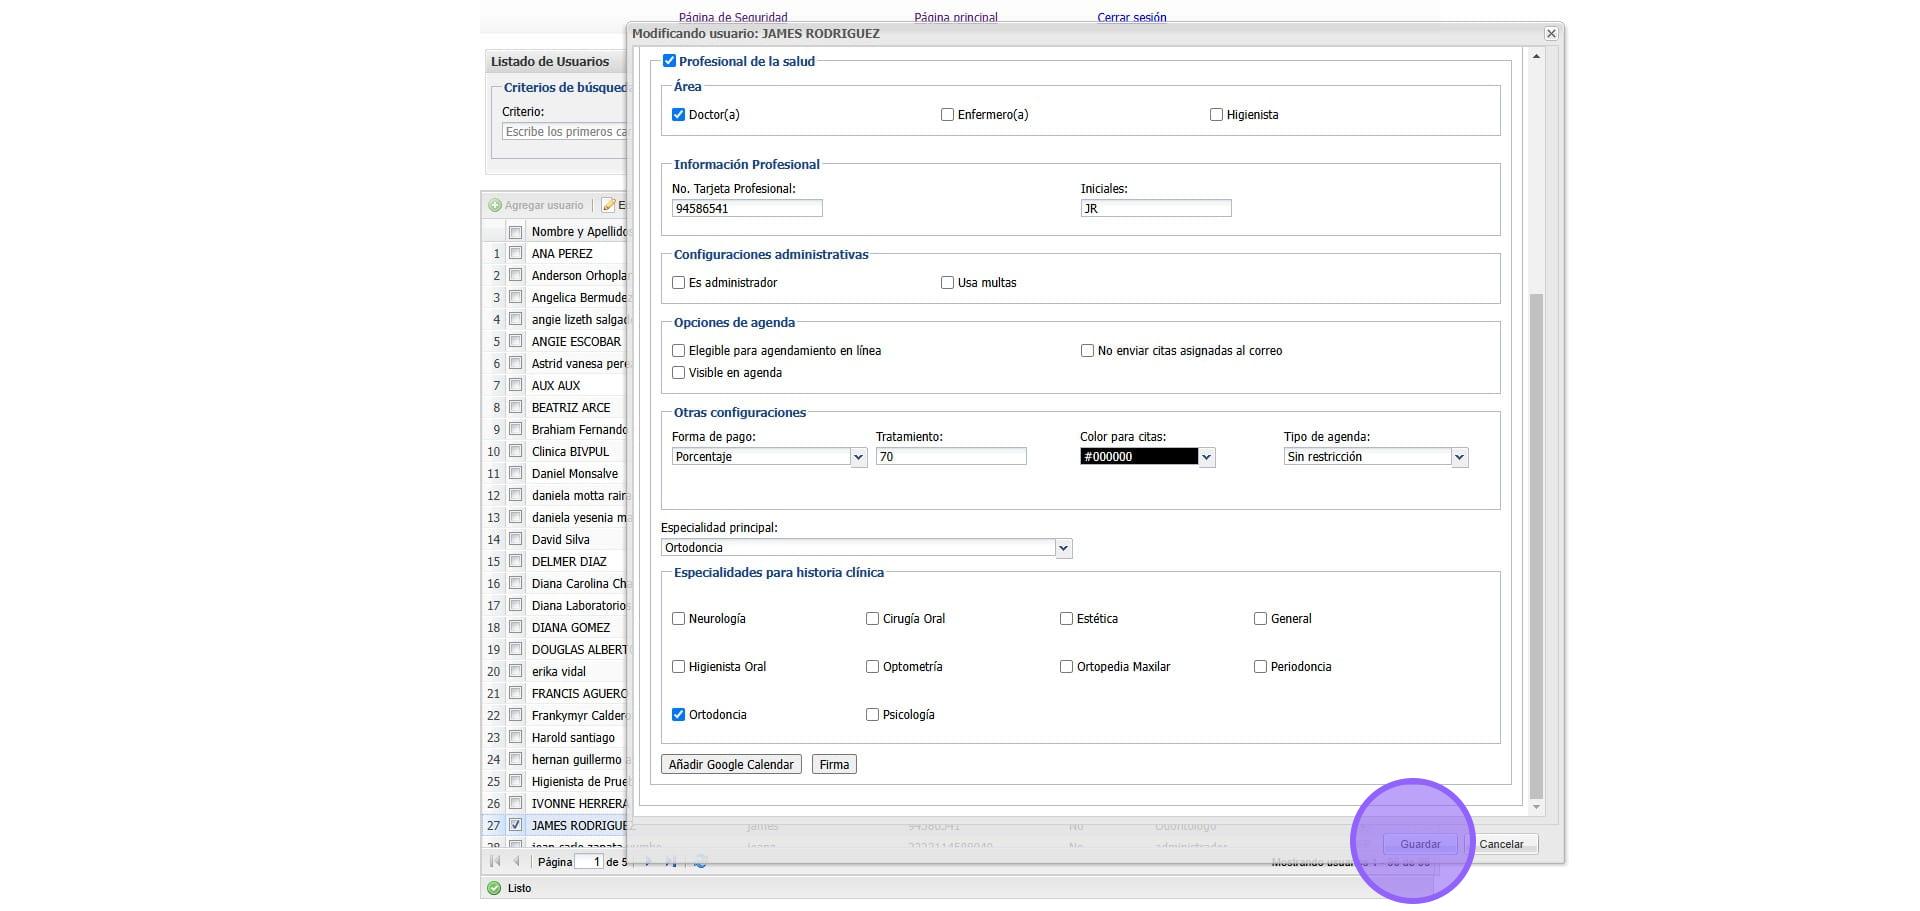Click the pencil edit icon in toolbar
This screenshot has height=911, width=1920.
pyautogui.click(x=608, y=206)
